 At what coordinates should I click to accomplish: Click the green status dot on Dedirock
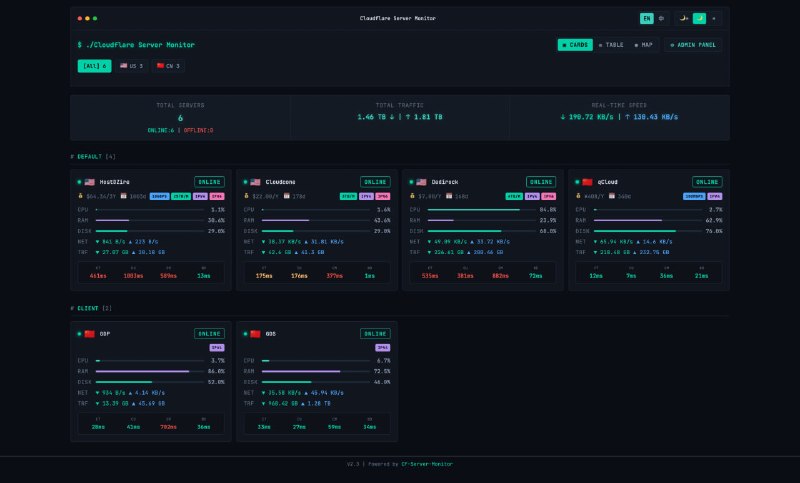coord(411,182)
